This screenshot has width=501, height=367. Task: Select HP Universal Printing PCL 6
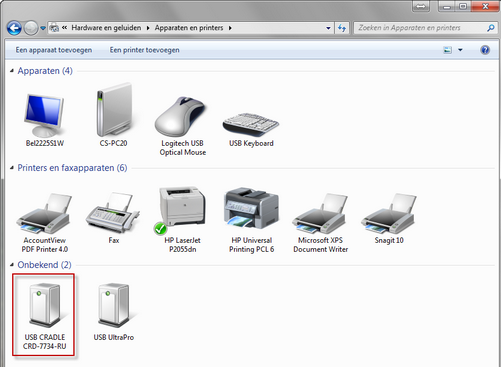251,220
